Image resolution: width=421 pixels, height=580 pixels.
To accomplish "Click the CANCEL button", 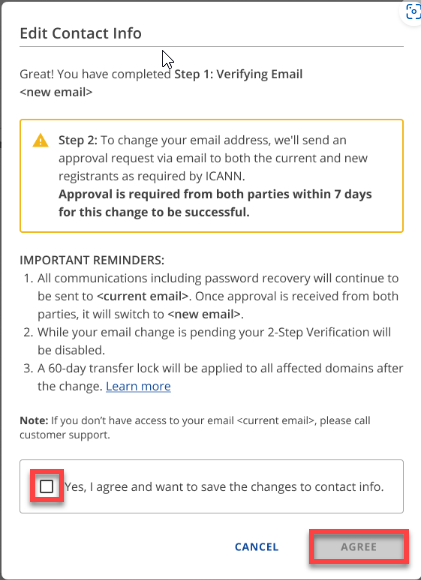I will [256, 547].
